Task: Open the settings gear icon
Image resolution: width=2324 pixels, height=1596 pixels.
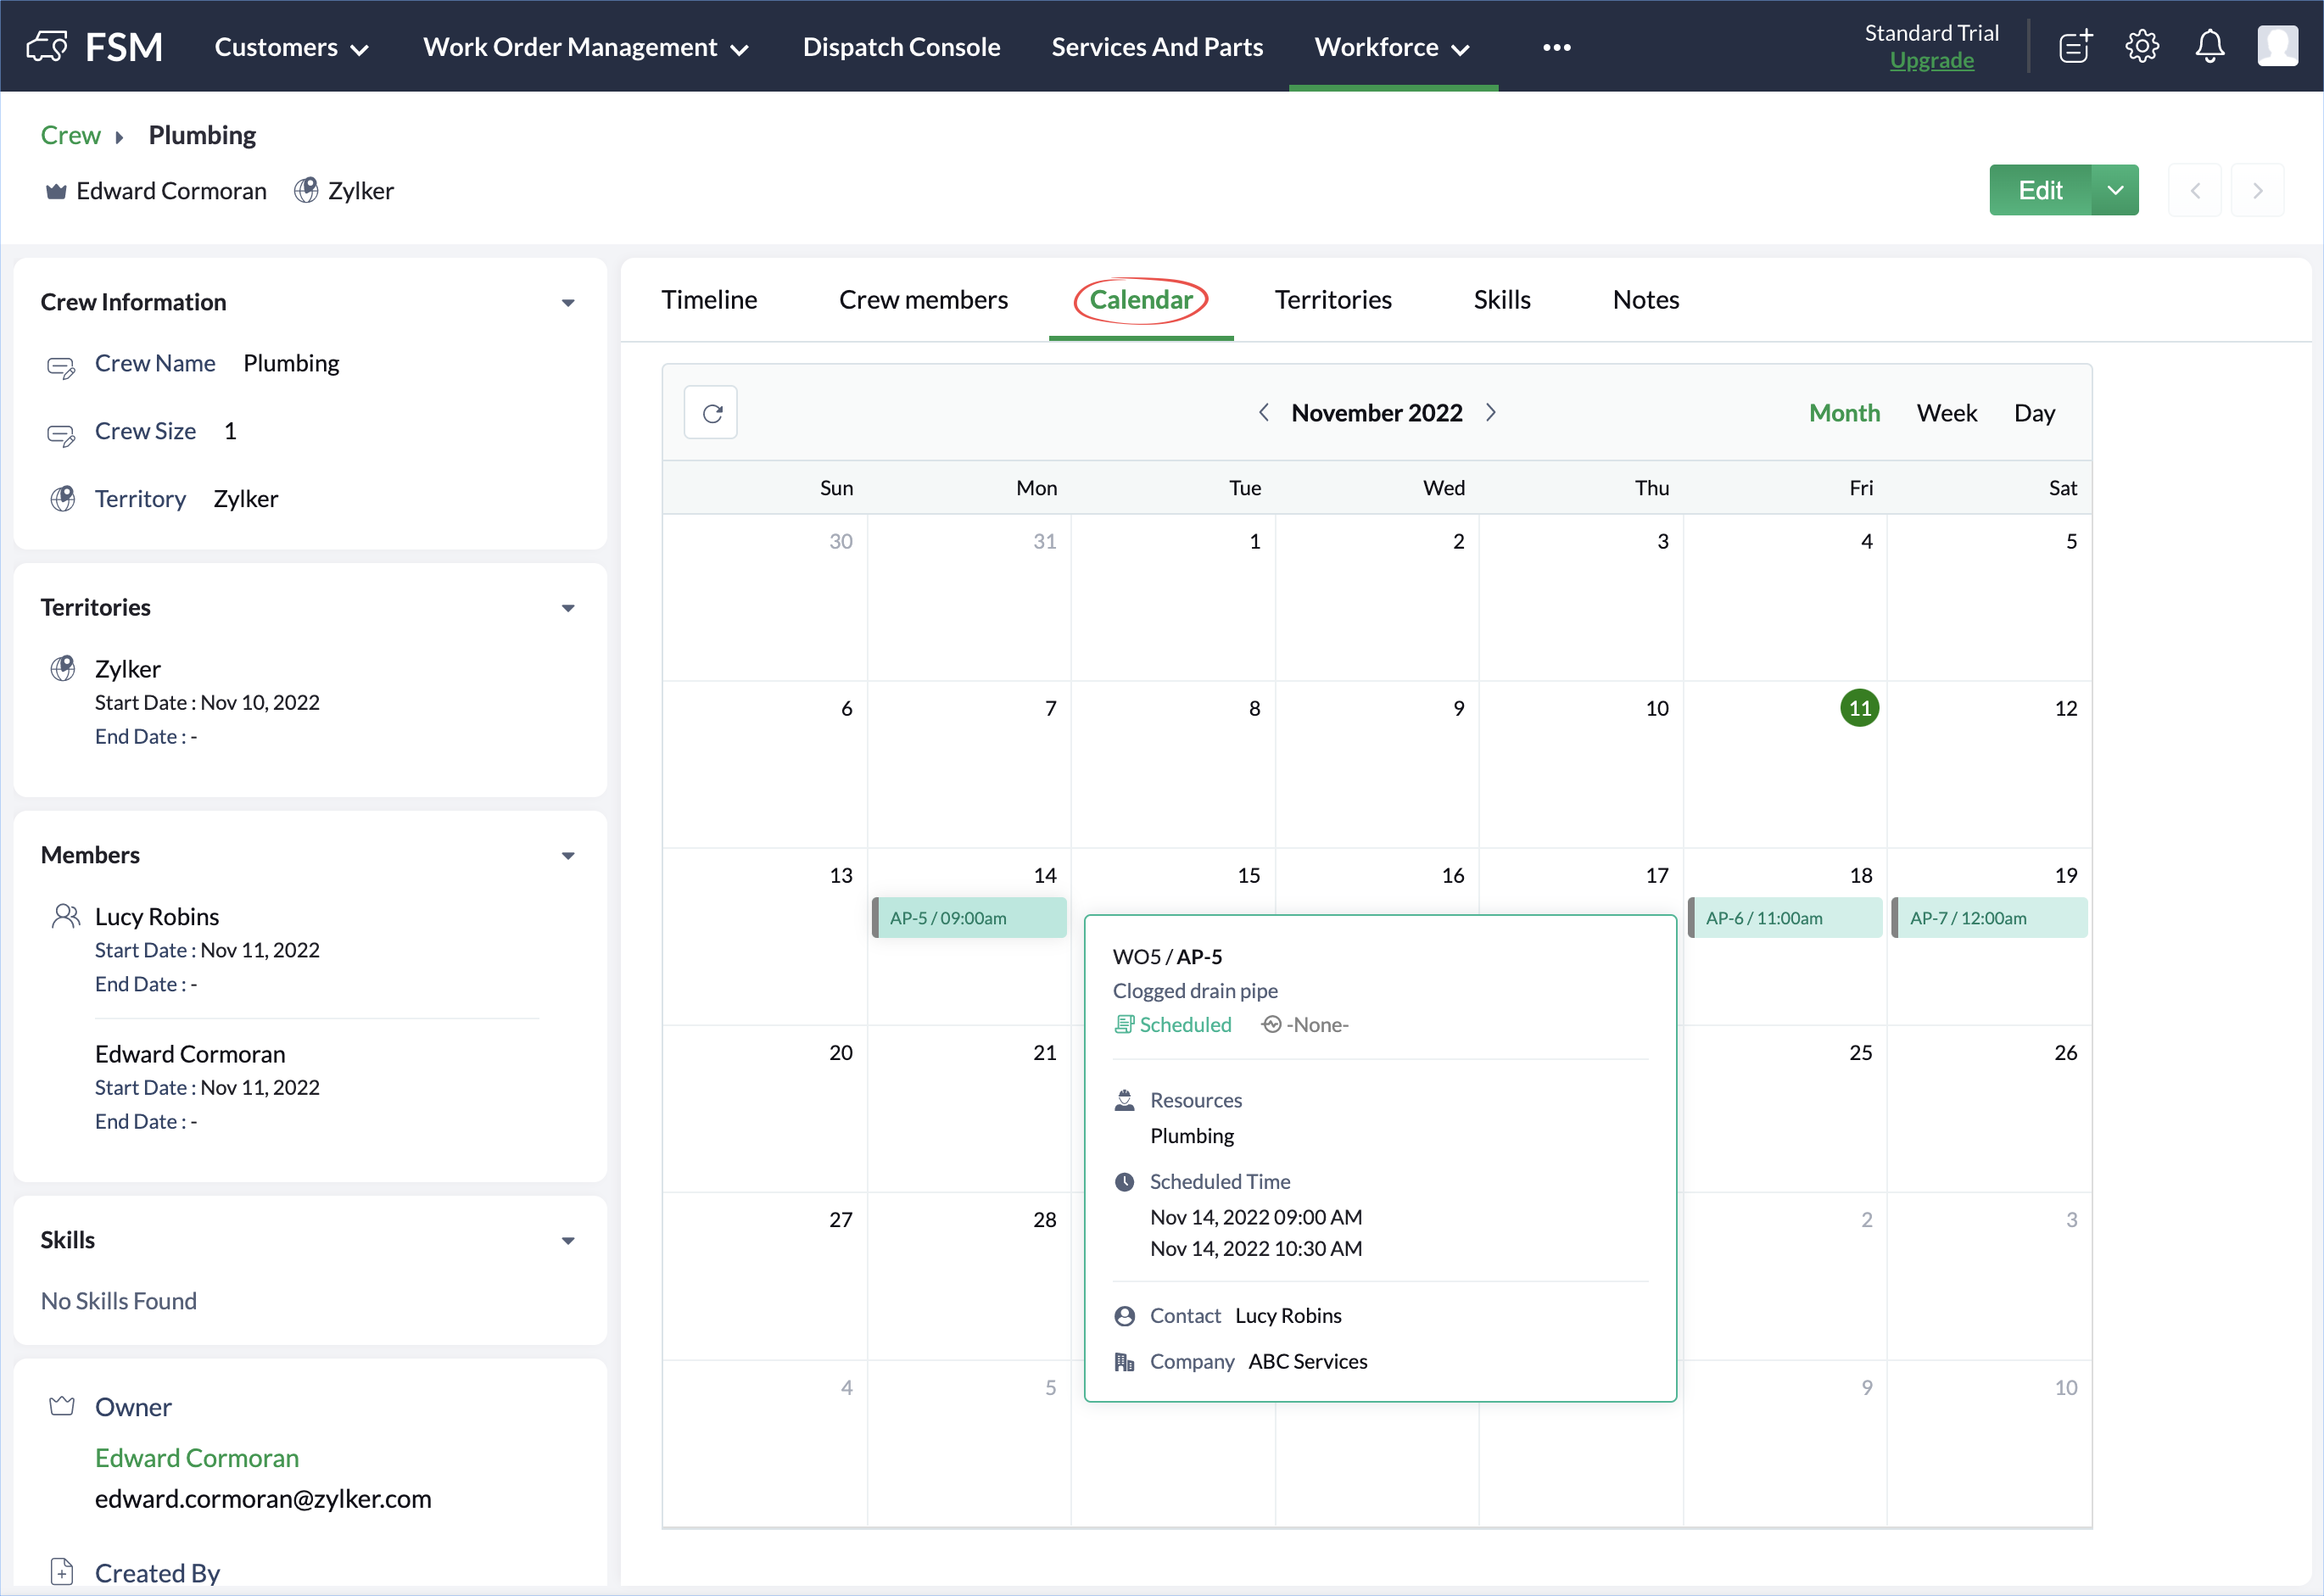Action: click(2141, 47)
